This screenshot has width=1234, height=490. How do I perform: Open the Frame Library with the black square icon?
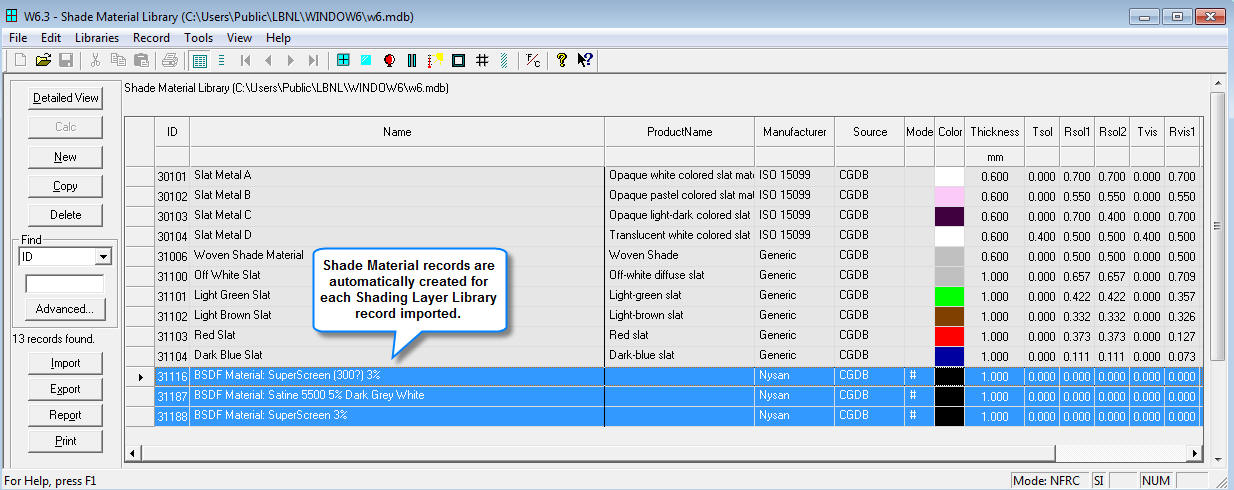point(458,60)
